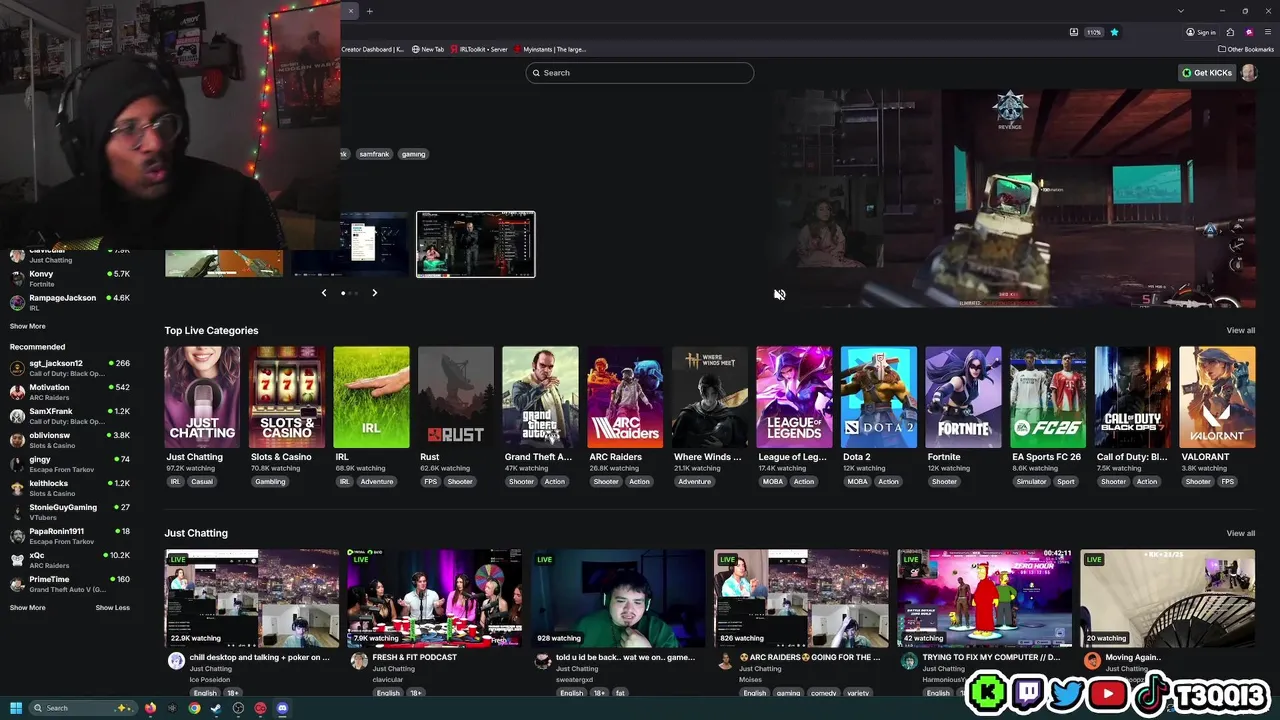1280x720 pixels.
Task: Open Google Chrome from the taskbar
Action: point(194,708)
